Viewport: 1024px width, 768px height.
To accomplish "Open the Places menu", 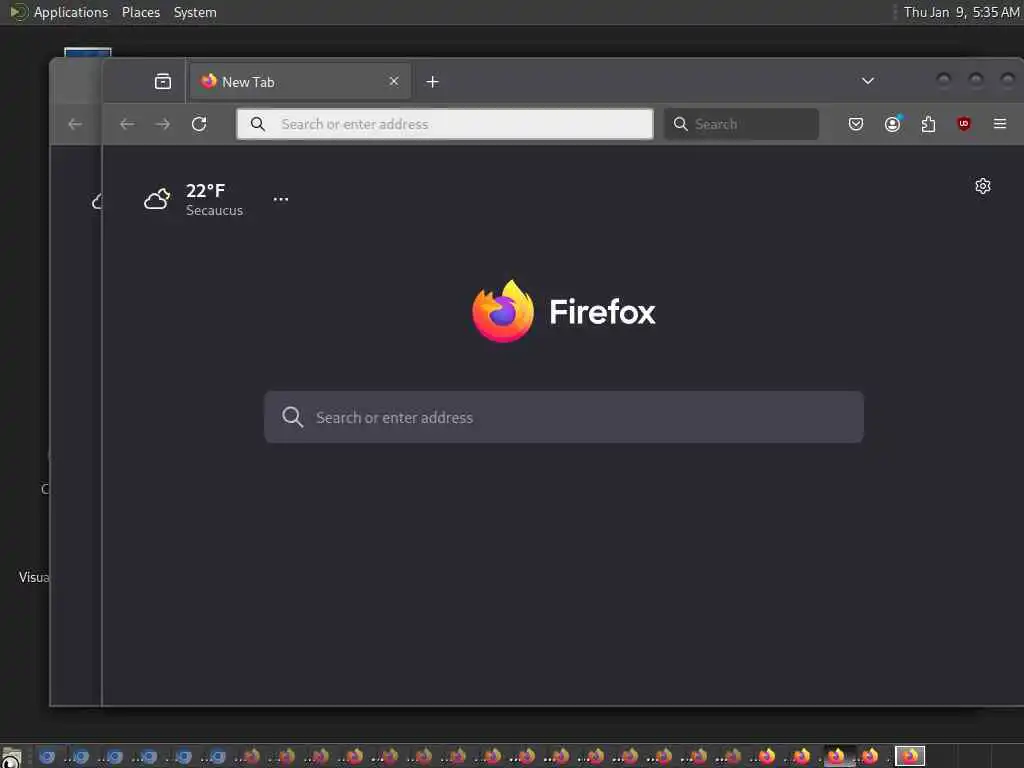I will 141,12.
